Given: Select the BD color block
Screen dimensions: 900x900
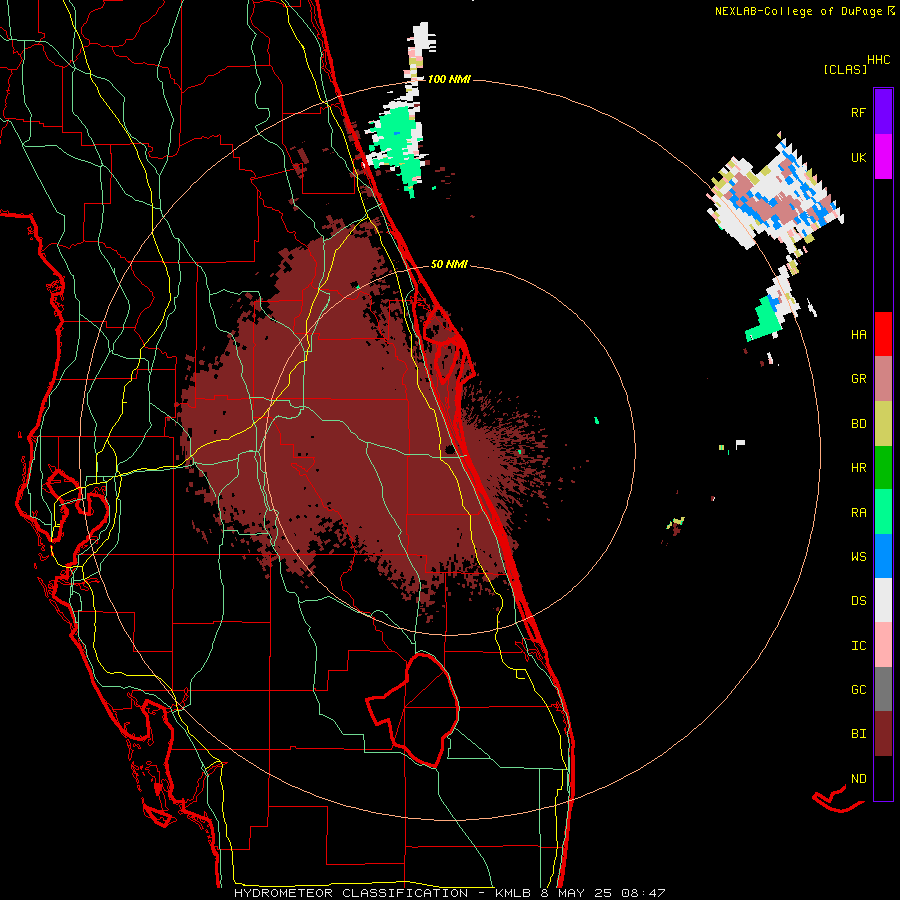Looking at the screenshot, I should (x=883, y=424).
